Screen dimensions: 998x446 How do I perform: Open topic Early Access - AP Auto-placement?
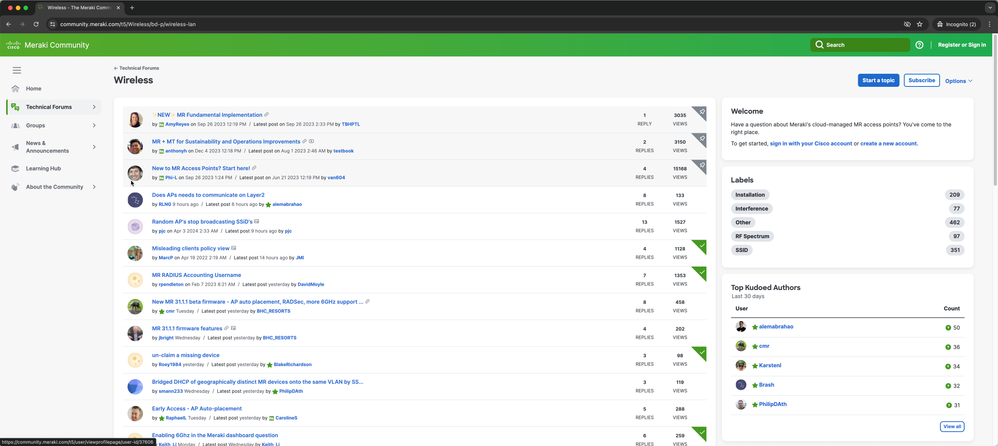coord(197,408)
